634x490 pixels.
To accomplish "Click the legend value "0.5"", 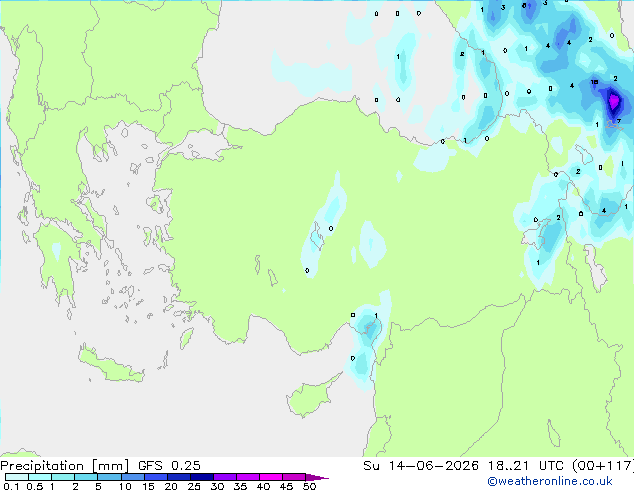I will click(x=34, y=486).
